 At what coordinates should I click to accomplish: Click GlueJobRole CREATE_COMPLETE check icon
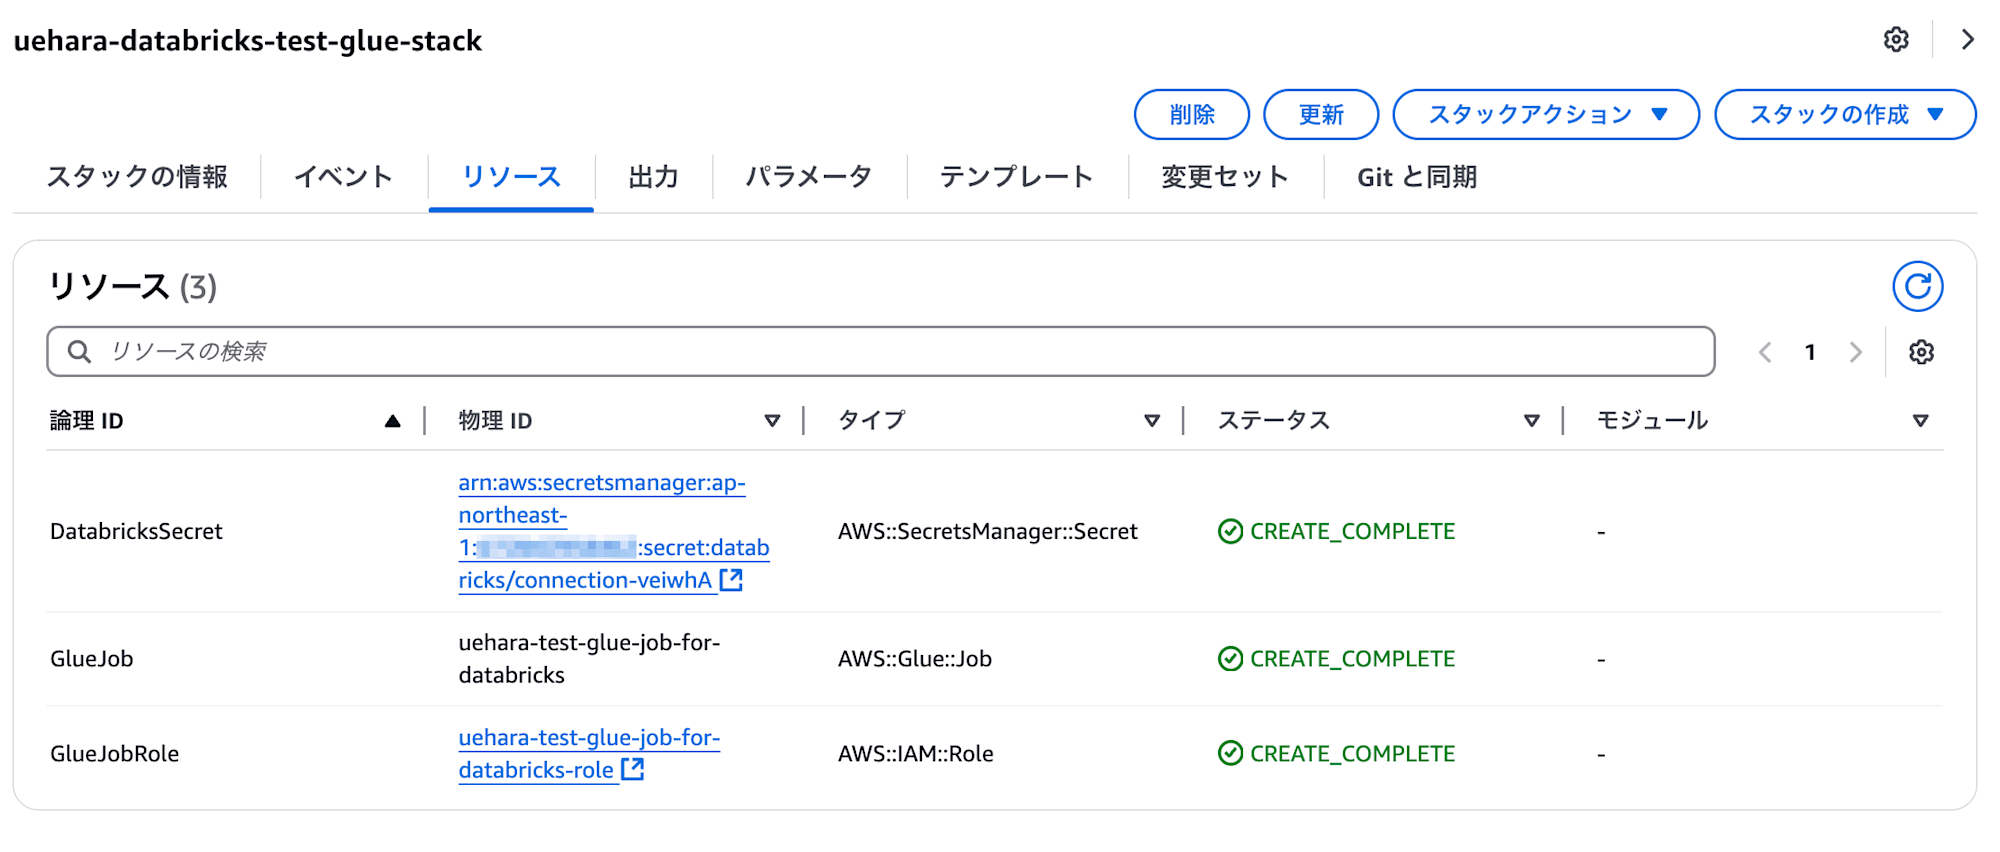[x=1230, y=753]
